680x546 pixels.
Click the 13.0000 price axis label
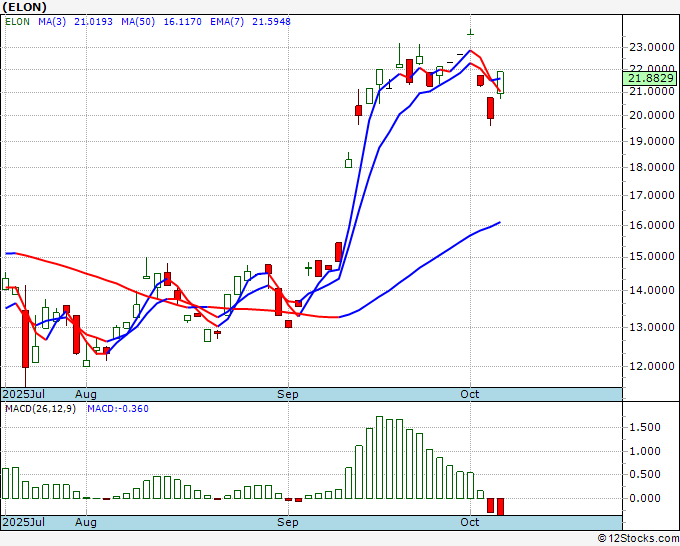(652, 327)
